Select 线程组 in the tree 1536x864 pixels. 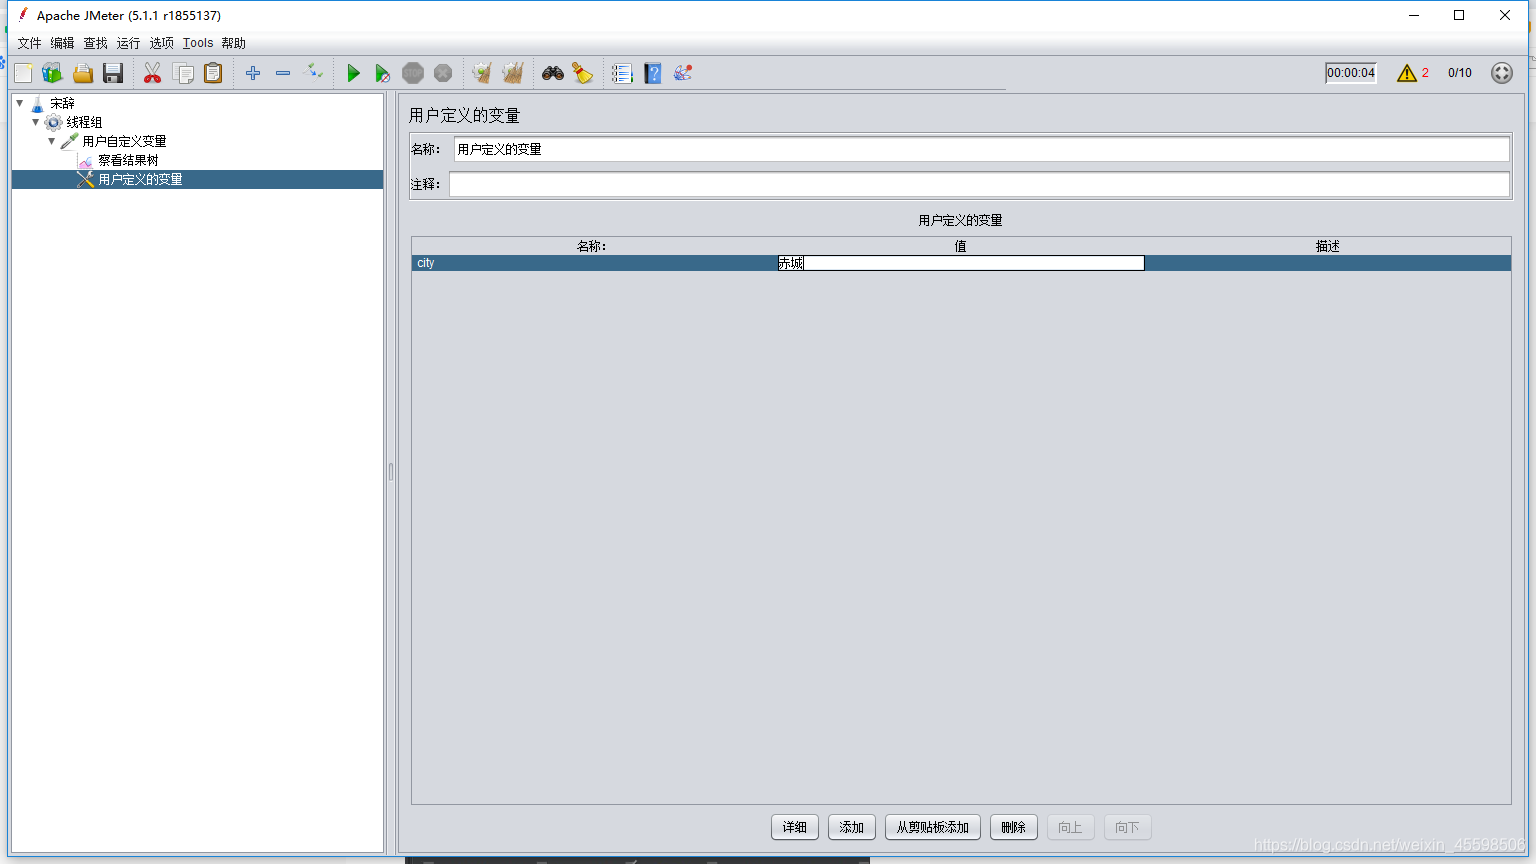click(84, 122)
